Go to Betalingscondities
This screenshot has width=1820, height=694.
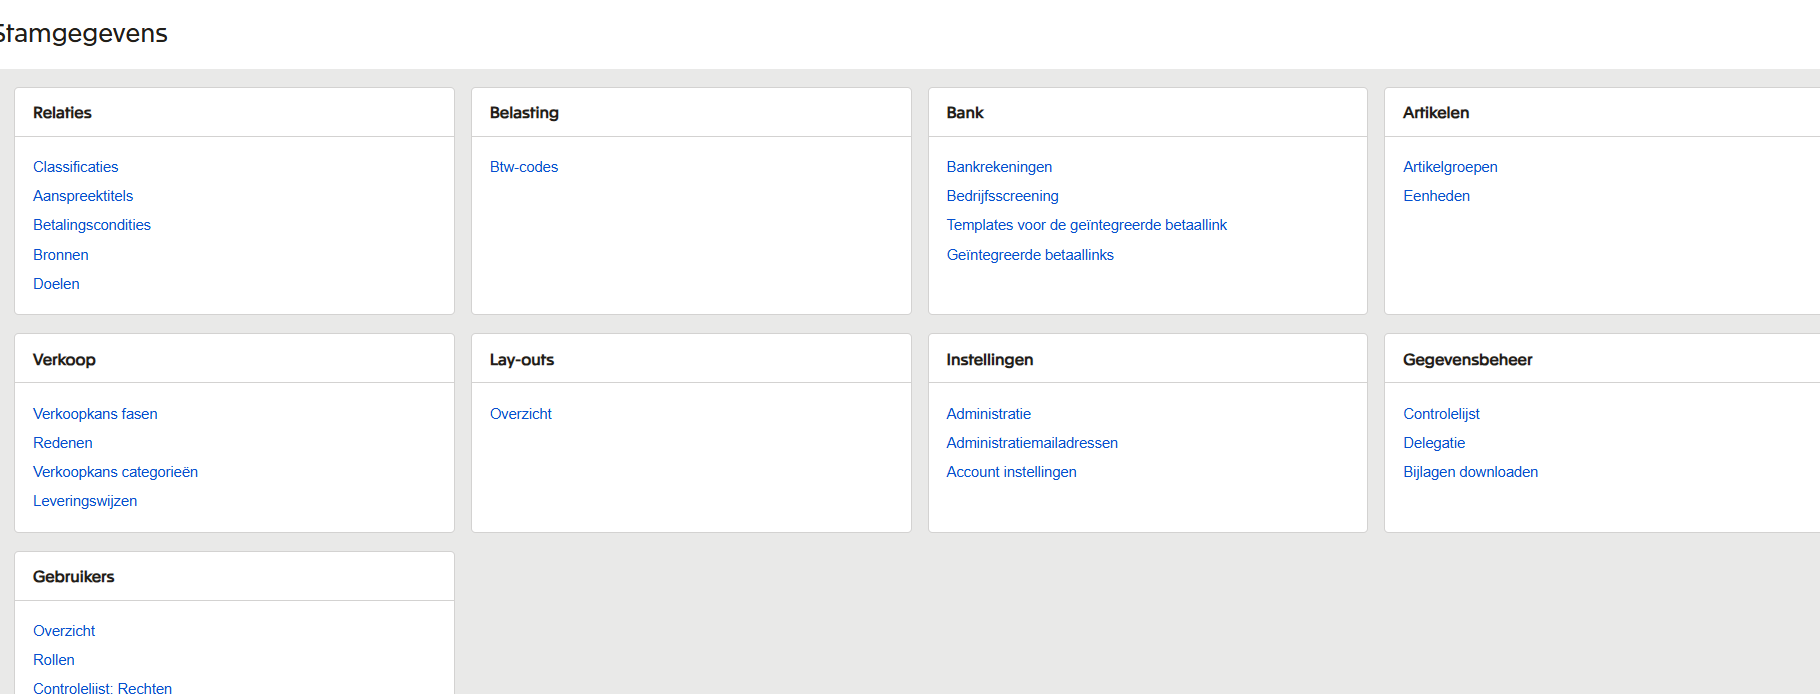point(92,225)
